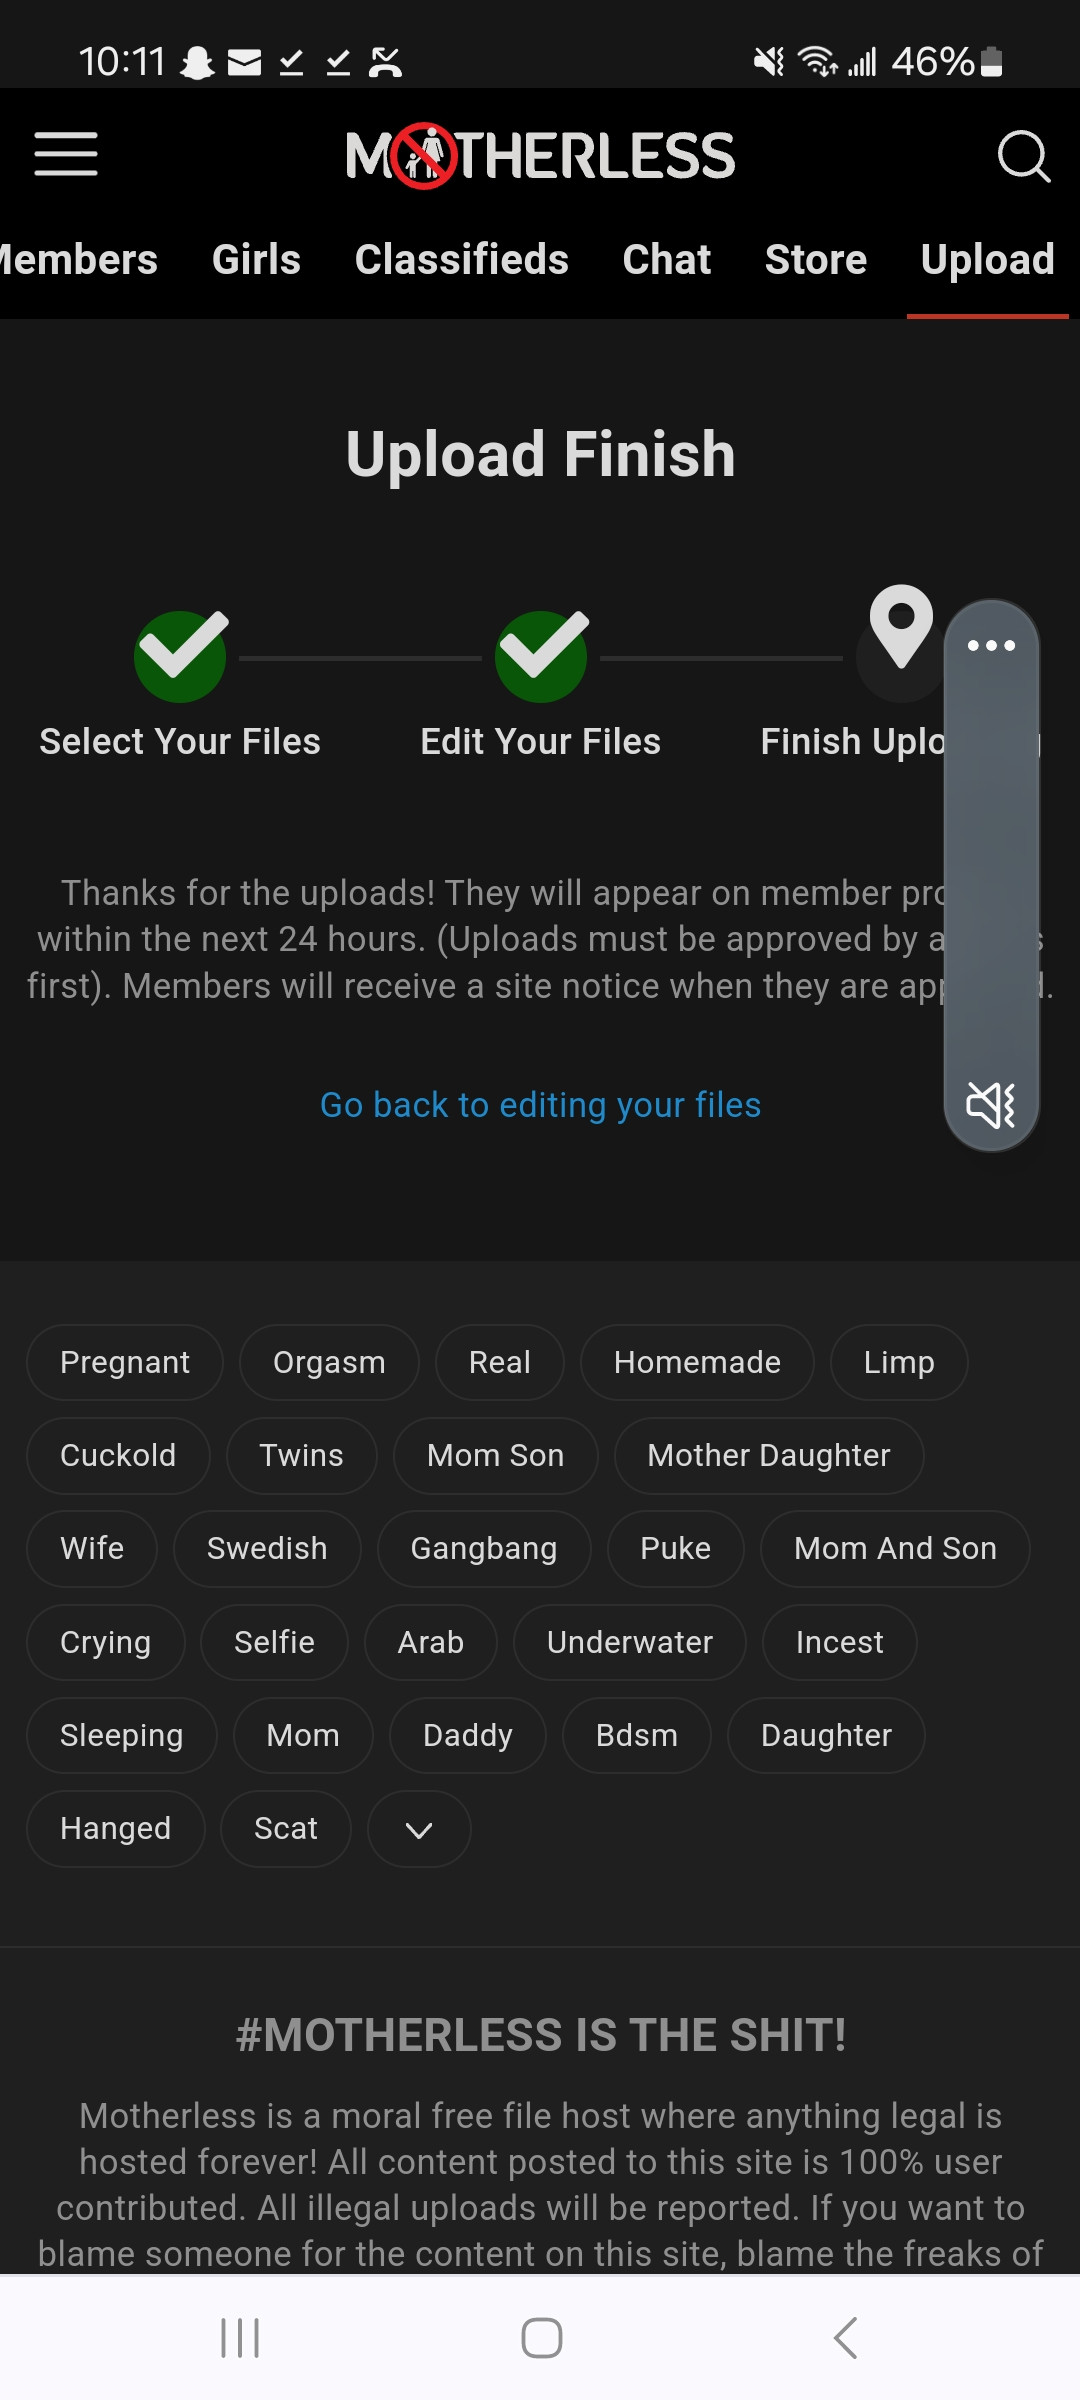Tap the Finish Upload location pin icon
The image size is (1080, 2400).
click(901, 630)
